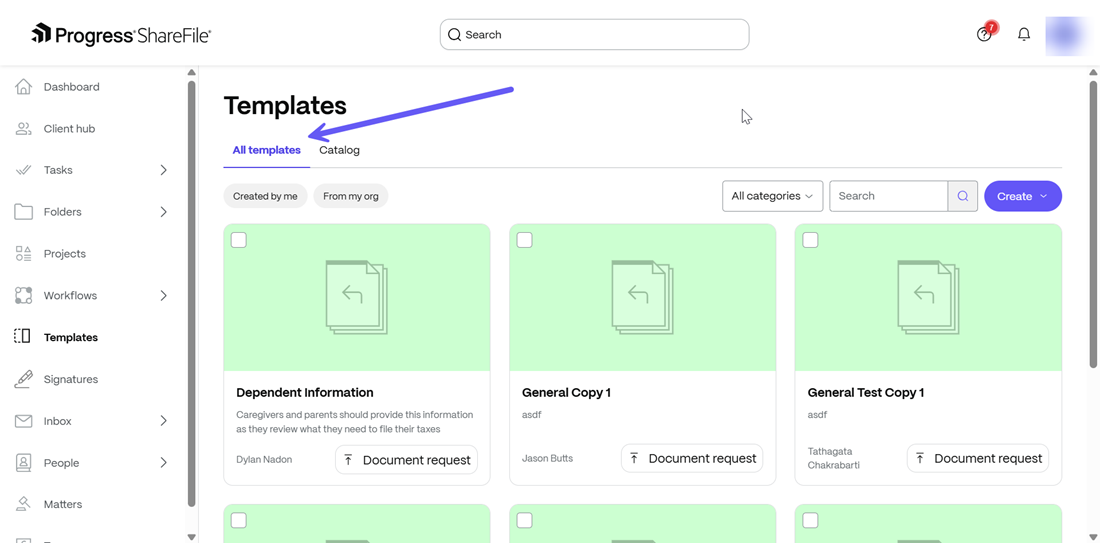Click the upload icon in General Copy 1's Document request

pyautogui.click(x=633, y=459)
